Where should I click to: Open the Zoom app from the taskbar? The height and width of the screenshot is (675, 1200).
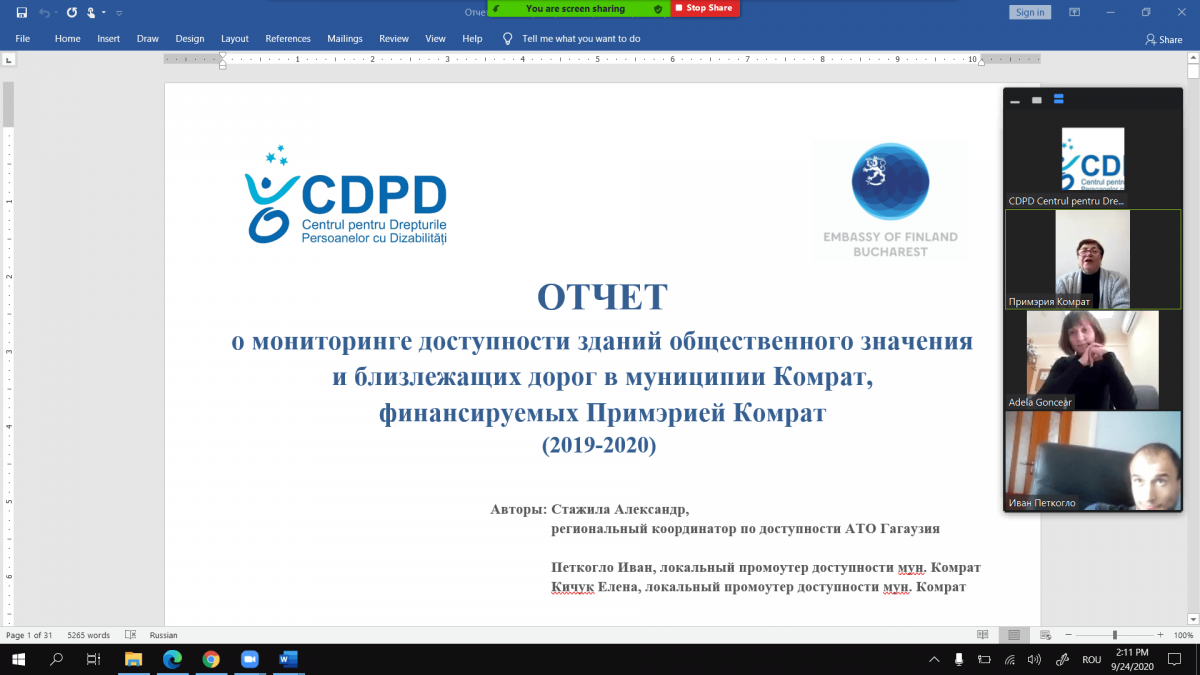pyautogui.click(x=249, y=659)
